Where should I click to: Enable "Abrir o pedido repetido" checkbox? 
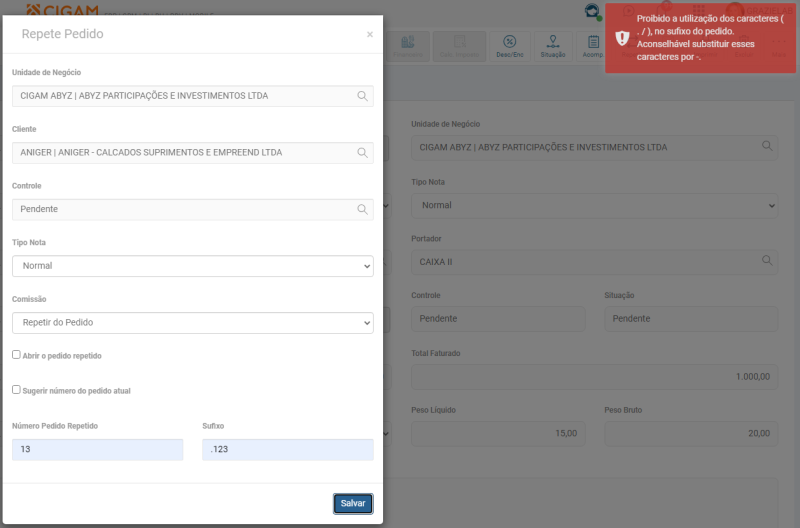pyautogui.click(x=16, y=355)
